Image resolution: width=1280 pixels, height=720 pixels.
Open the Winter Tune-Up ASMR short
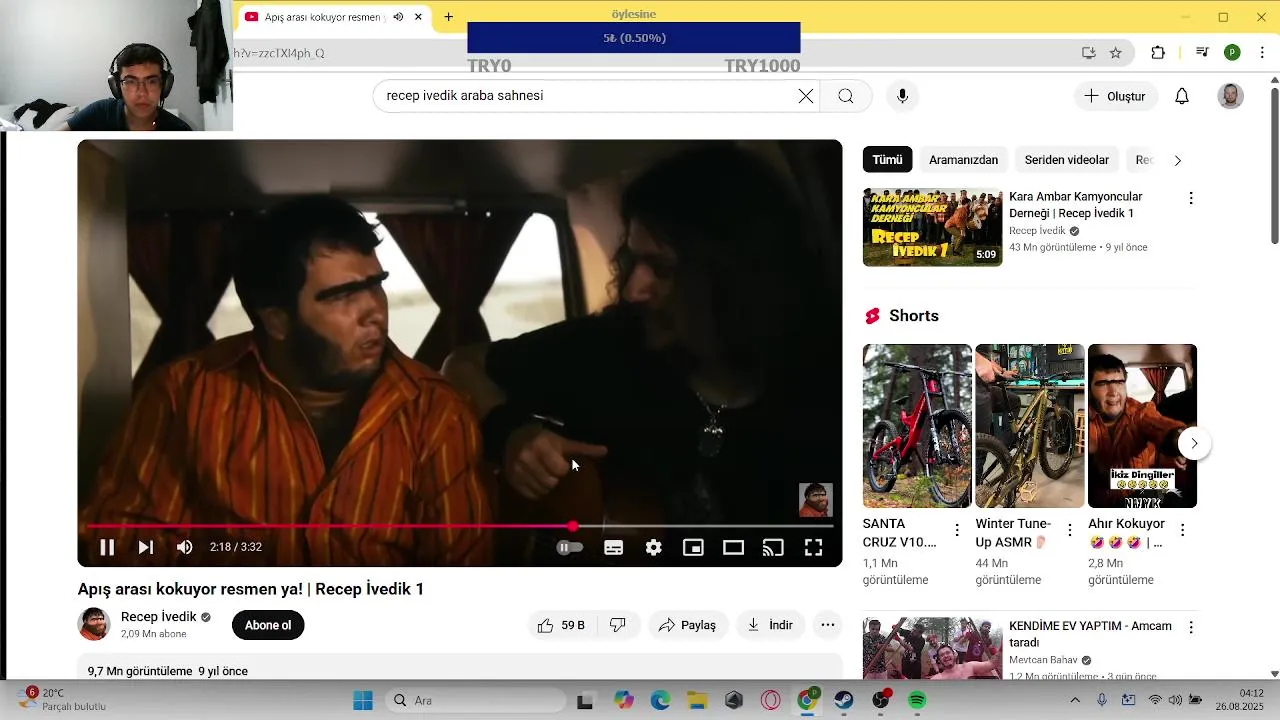(x=1029, y=426)
